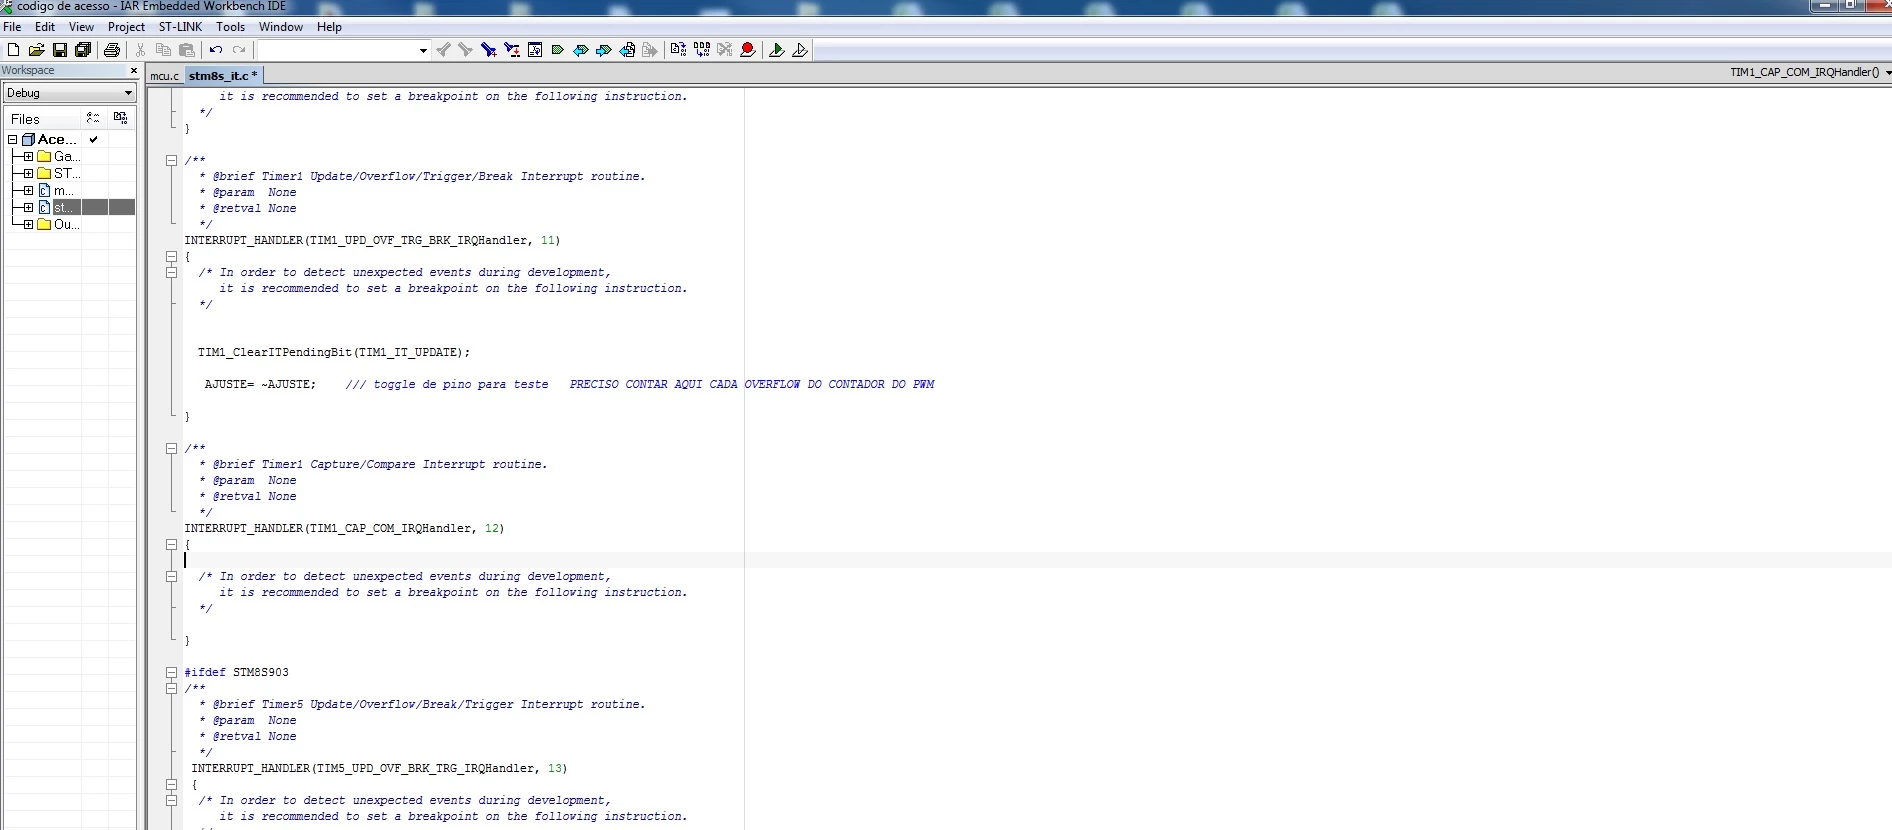
Task: Open the Find dialog icon
Action: tap(488, 50)
